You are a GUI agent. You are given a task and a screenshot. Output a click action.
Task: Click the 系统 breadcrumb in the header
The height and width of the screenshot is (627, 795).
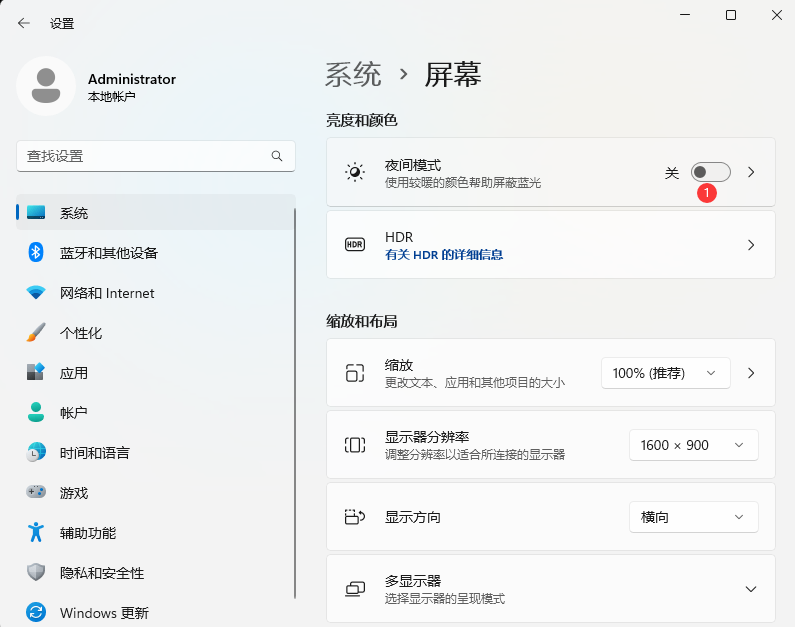click(353, 75)
